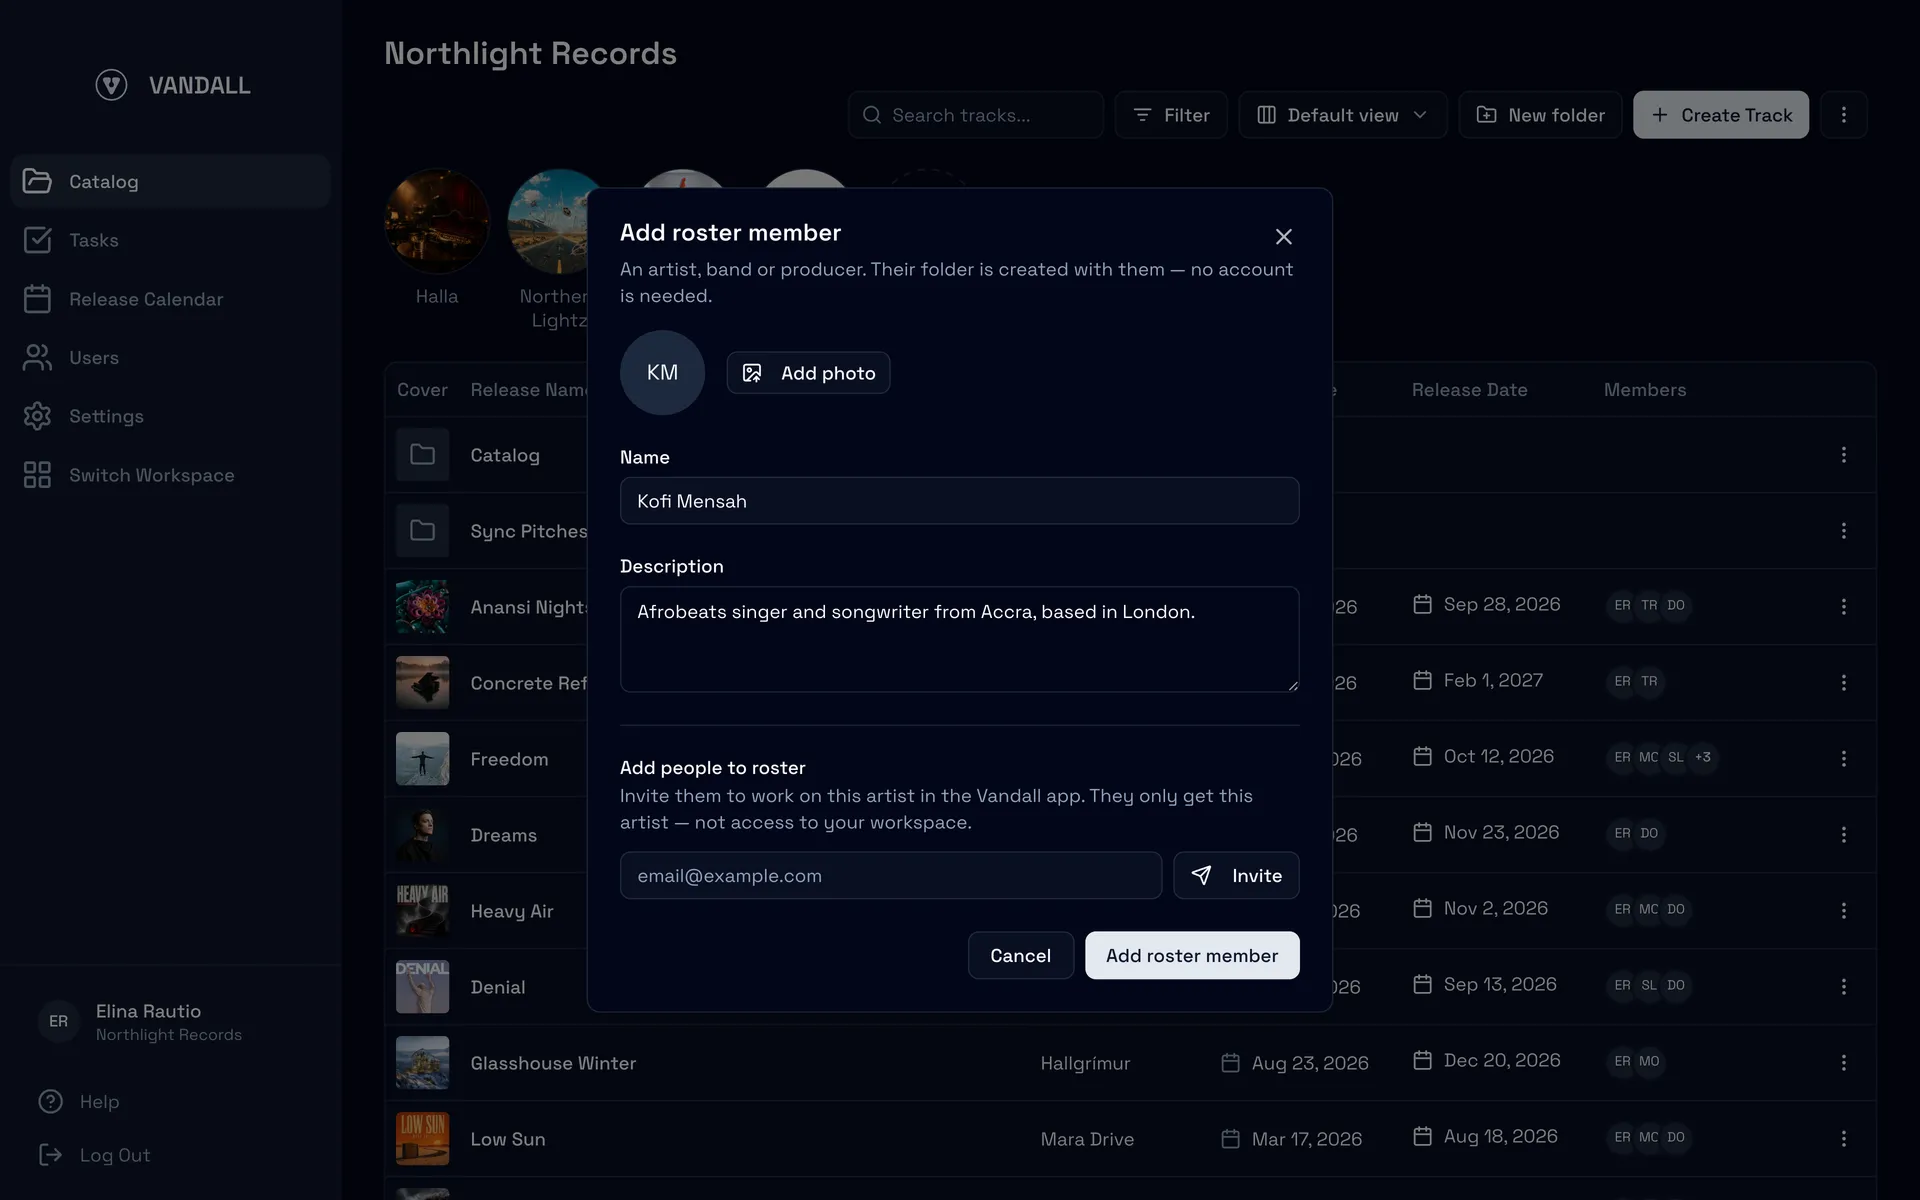1920x1200 pixels.
Task: Click the Cancel button
Action: coord(1021,956)
